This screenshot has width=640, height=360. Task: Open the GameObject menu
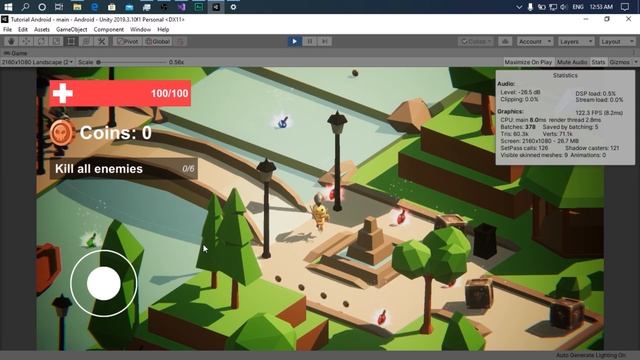72,29
